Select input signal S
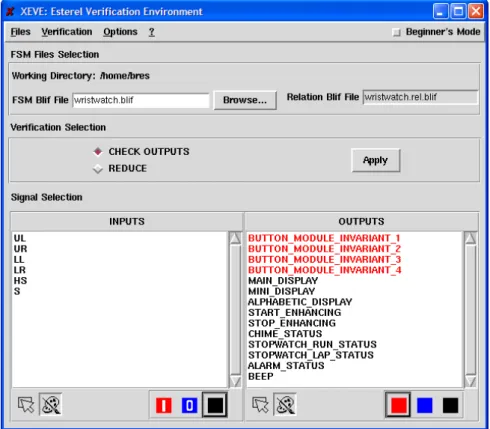Screen dimensions: 490x429 [17, 291]
